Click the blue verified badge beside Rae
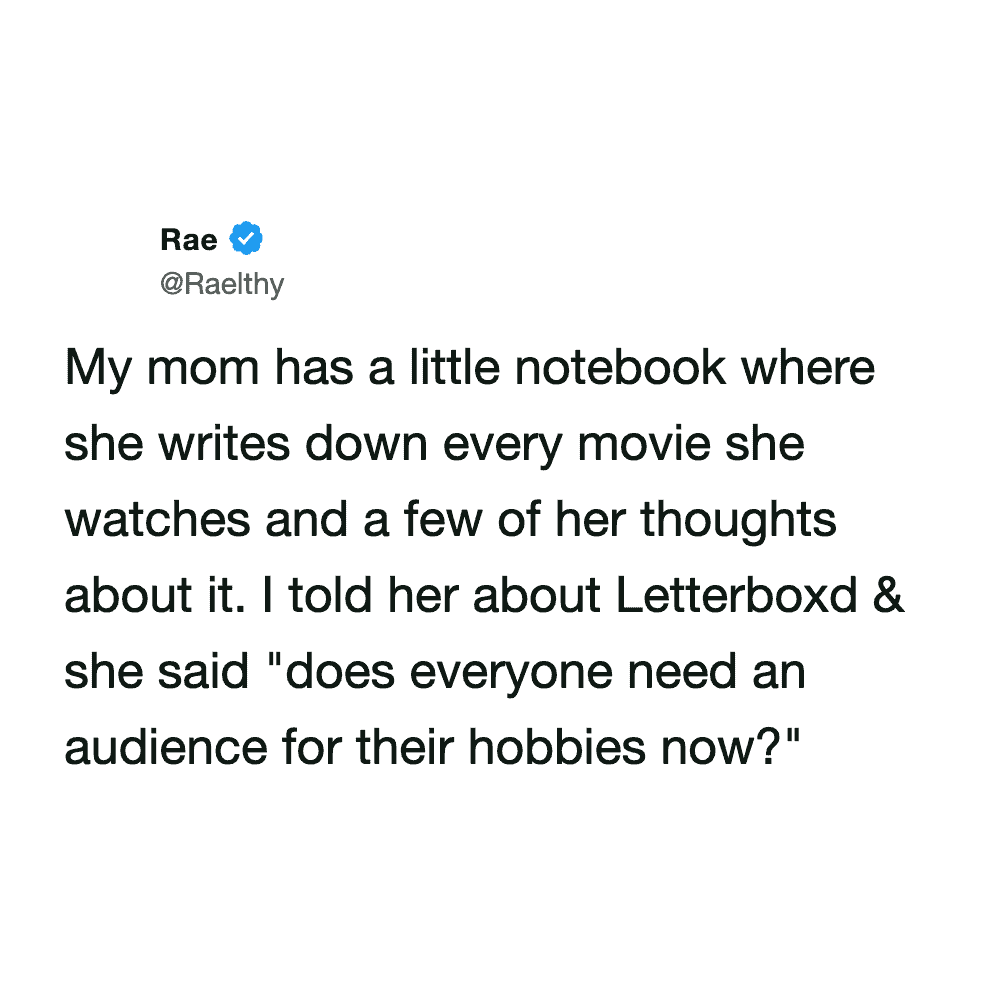 246,241
